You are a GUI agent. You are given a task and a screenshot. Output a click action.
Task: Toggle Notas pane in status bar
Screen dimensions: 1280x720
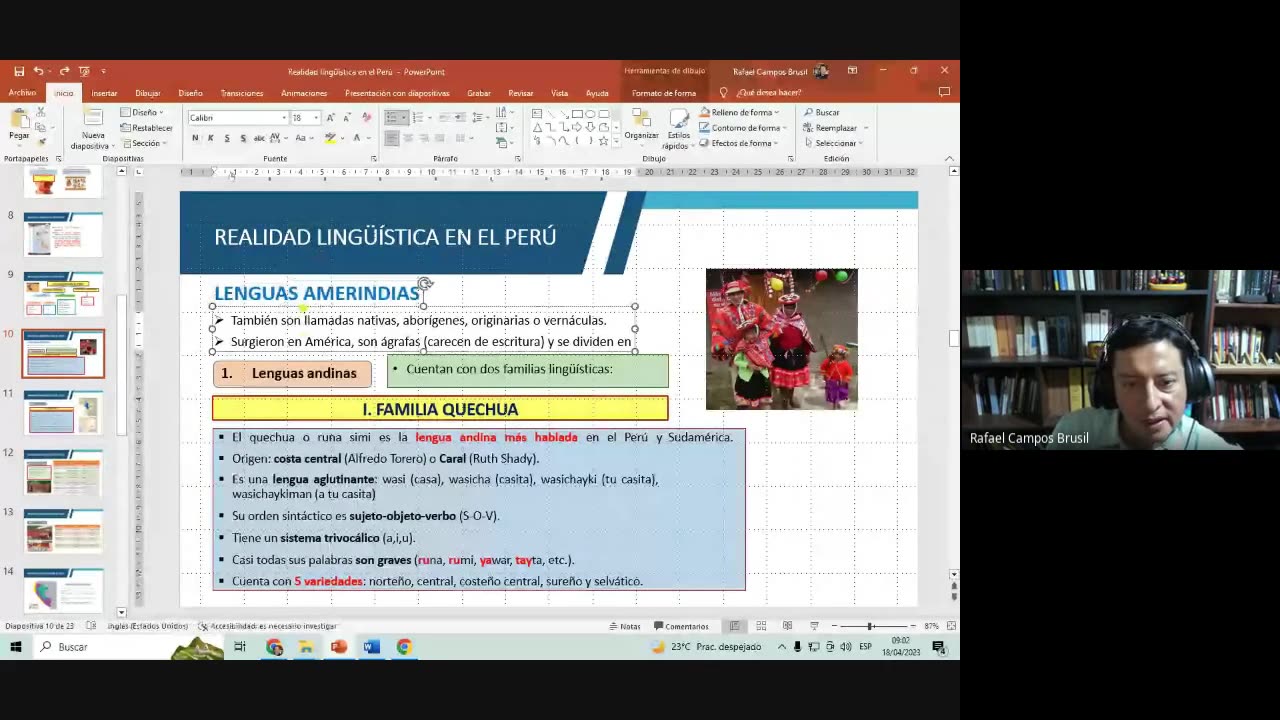(624, 626)
